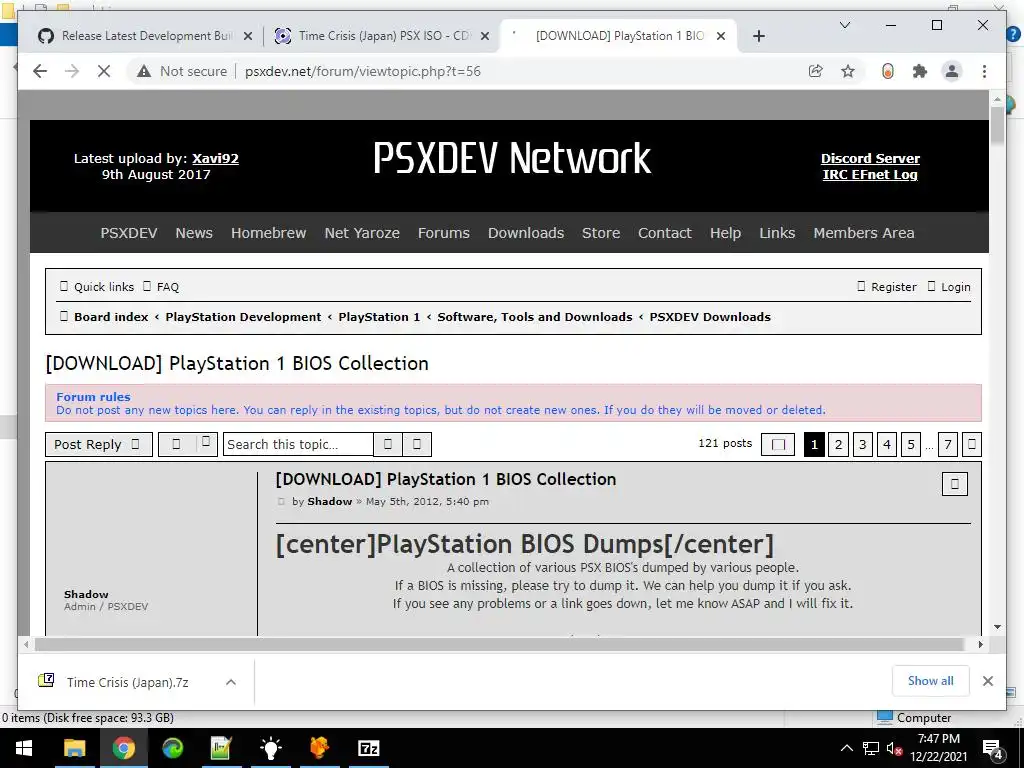Image resolution: width=1024 pixels, height=768 pixels.
Task: Click the jump-to-page icon button
Action: pos(778,445)
